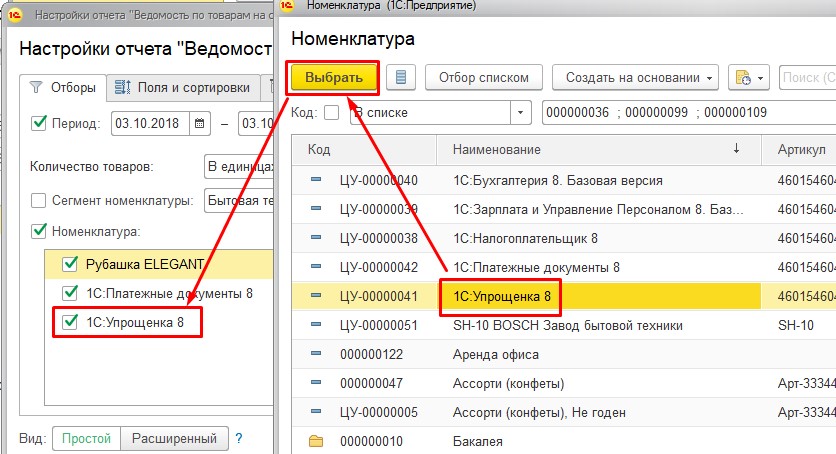Select '1С:Налогоплательщик 8' in the list
This screenshot has height=454, width=836.
(x=564, y=238)
